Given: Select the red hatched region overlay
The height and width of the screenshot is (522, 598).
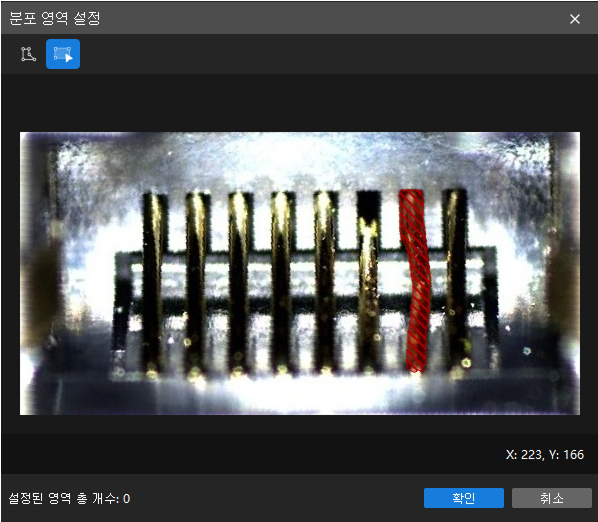Looking at the screenshot, I should pyautogui.click(x=415, y=281).
